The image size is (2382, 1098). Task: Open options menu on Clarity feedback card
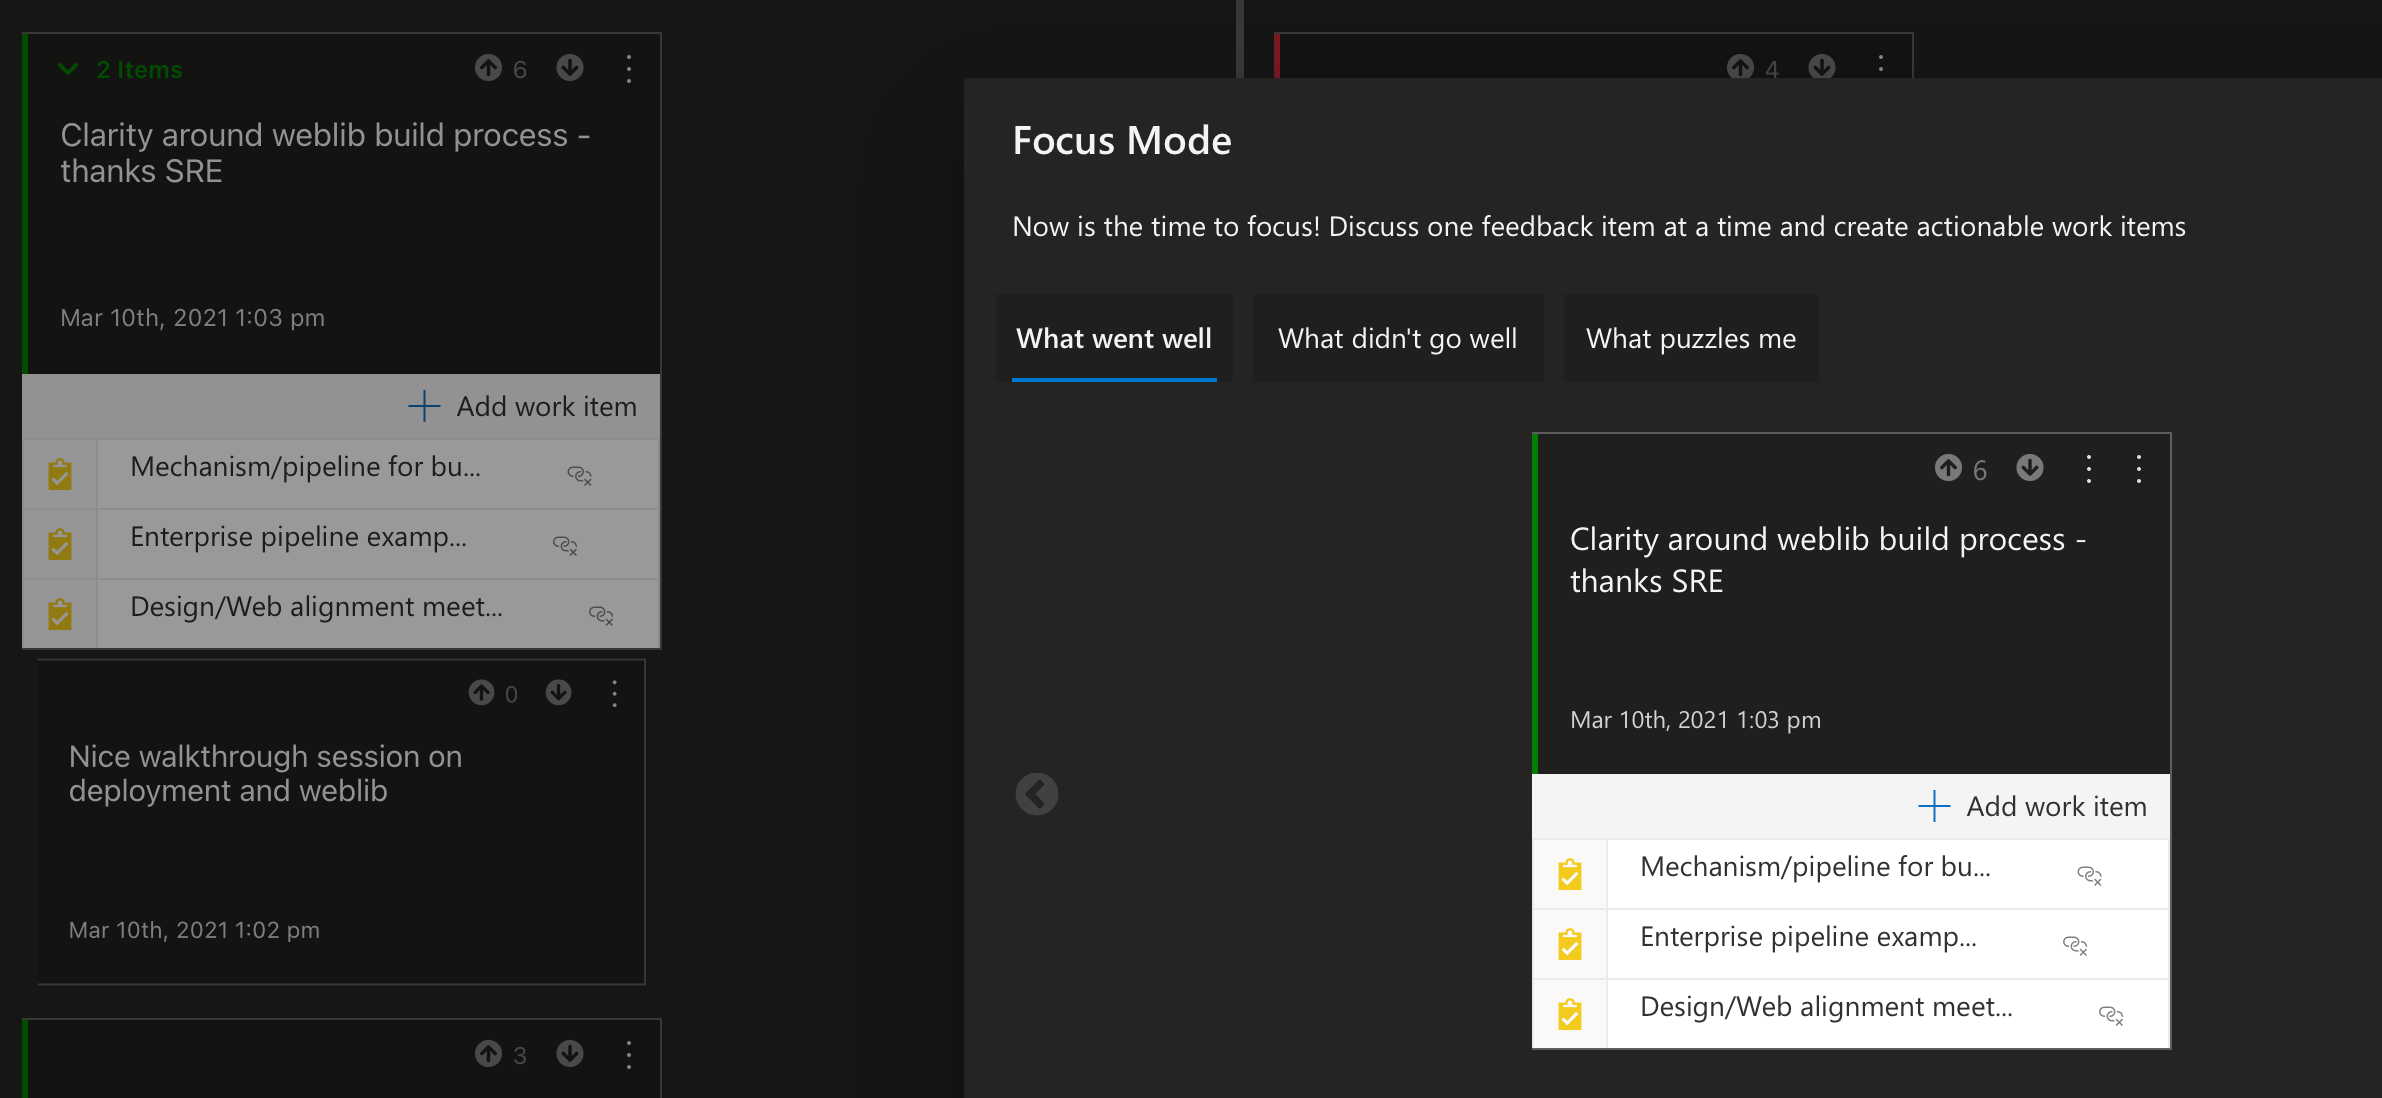629,69
